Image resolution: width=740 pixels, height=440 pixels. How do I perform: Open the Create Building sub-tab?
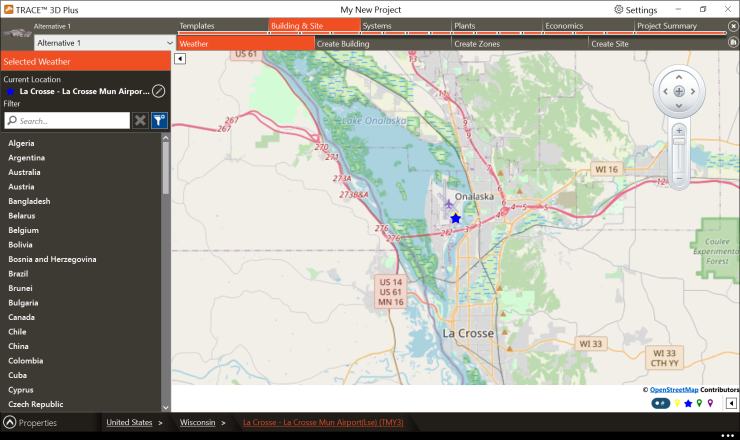pyautogui.click(x=343, y=44)
